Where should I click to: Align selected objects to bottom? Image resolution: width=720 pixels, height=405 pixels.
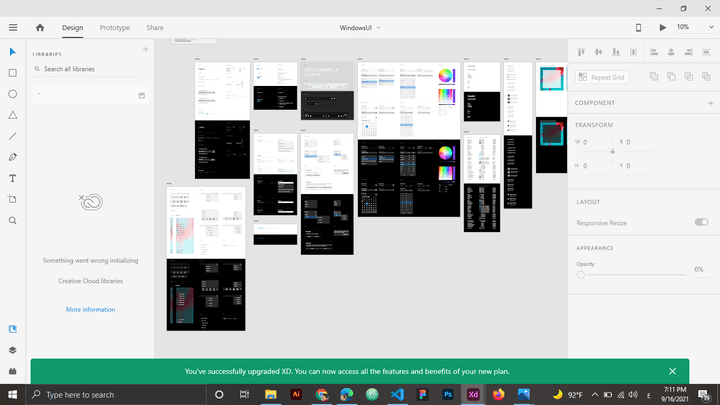(x=616, y=52)
